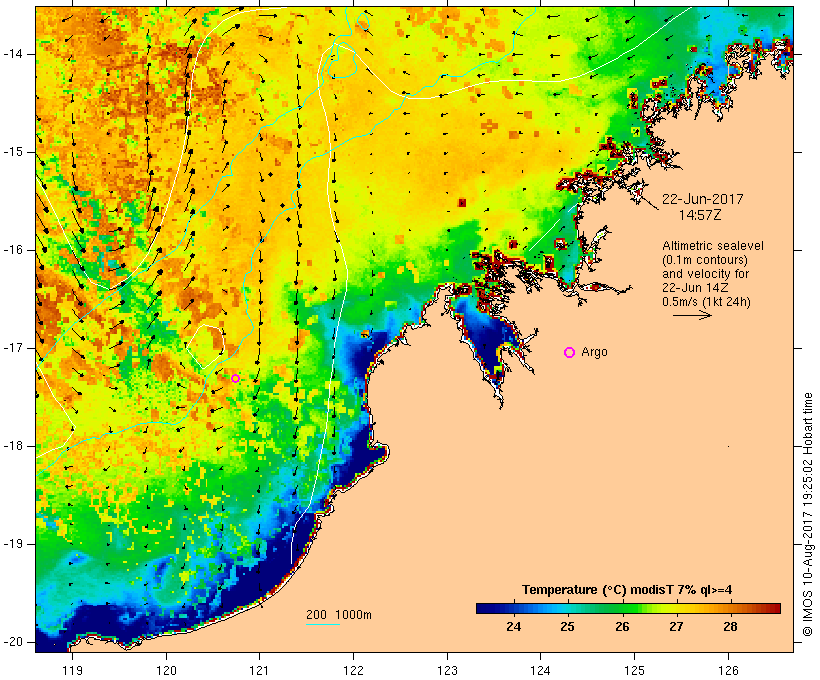Click longitude axis label 120
Viewport: 820px width, 680px height.
[x=166, y=670]
